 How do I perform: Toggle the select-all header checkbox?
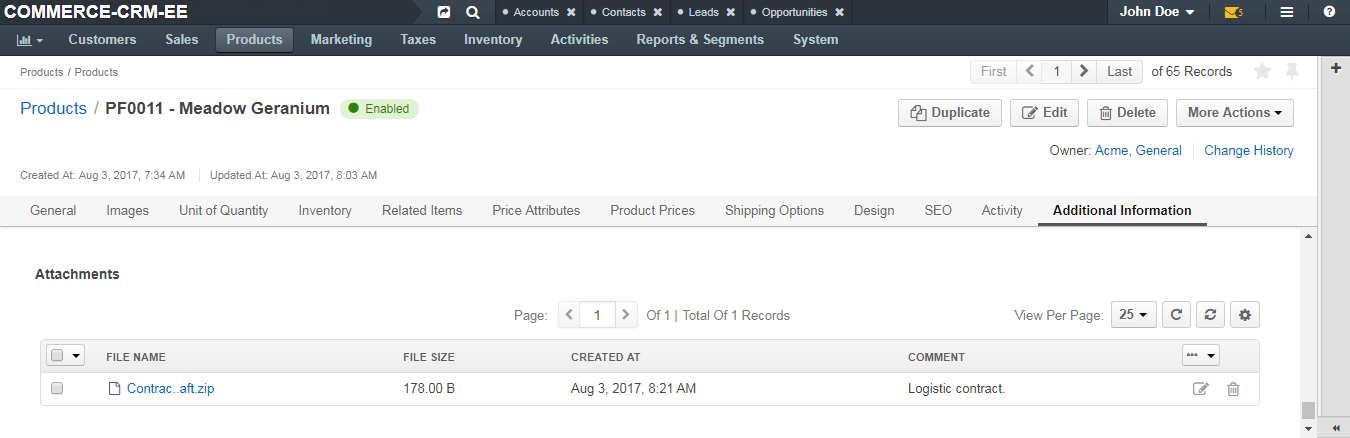pos(57,355)
